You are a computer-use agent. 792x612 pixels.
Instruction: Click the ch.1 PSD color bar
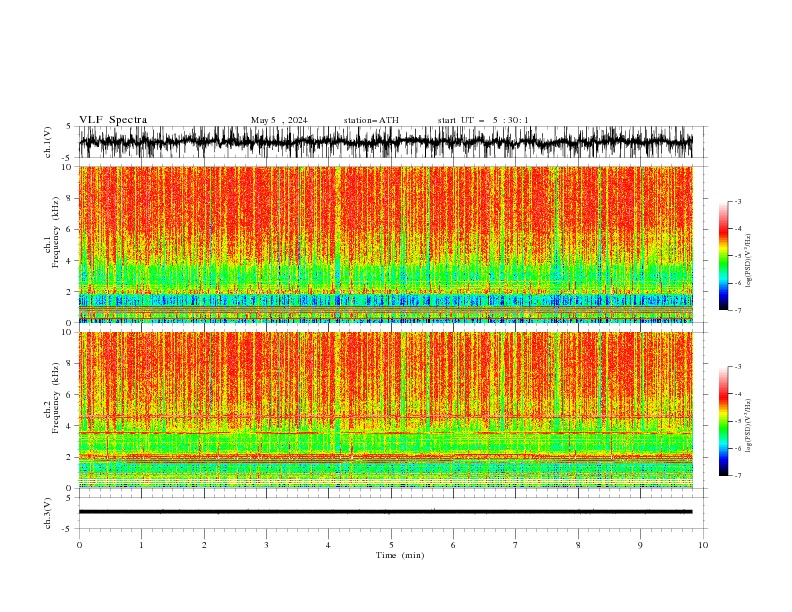pyautogui.click(x=723, y=256)
